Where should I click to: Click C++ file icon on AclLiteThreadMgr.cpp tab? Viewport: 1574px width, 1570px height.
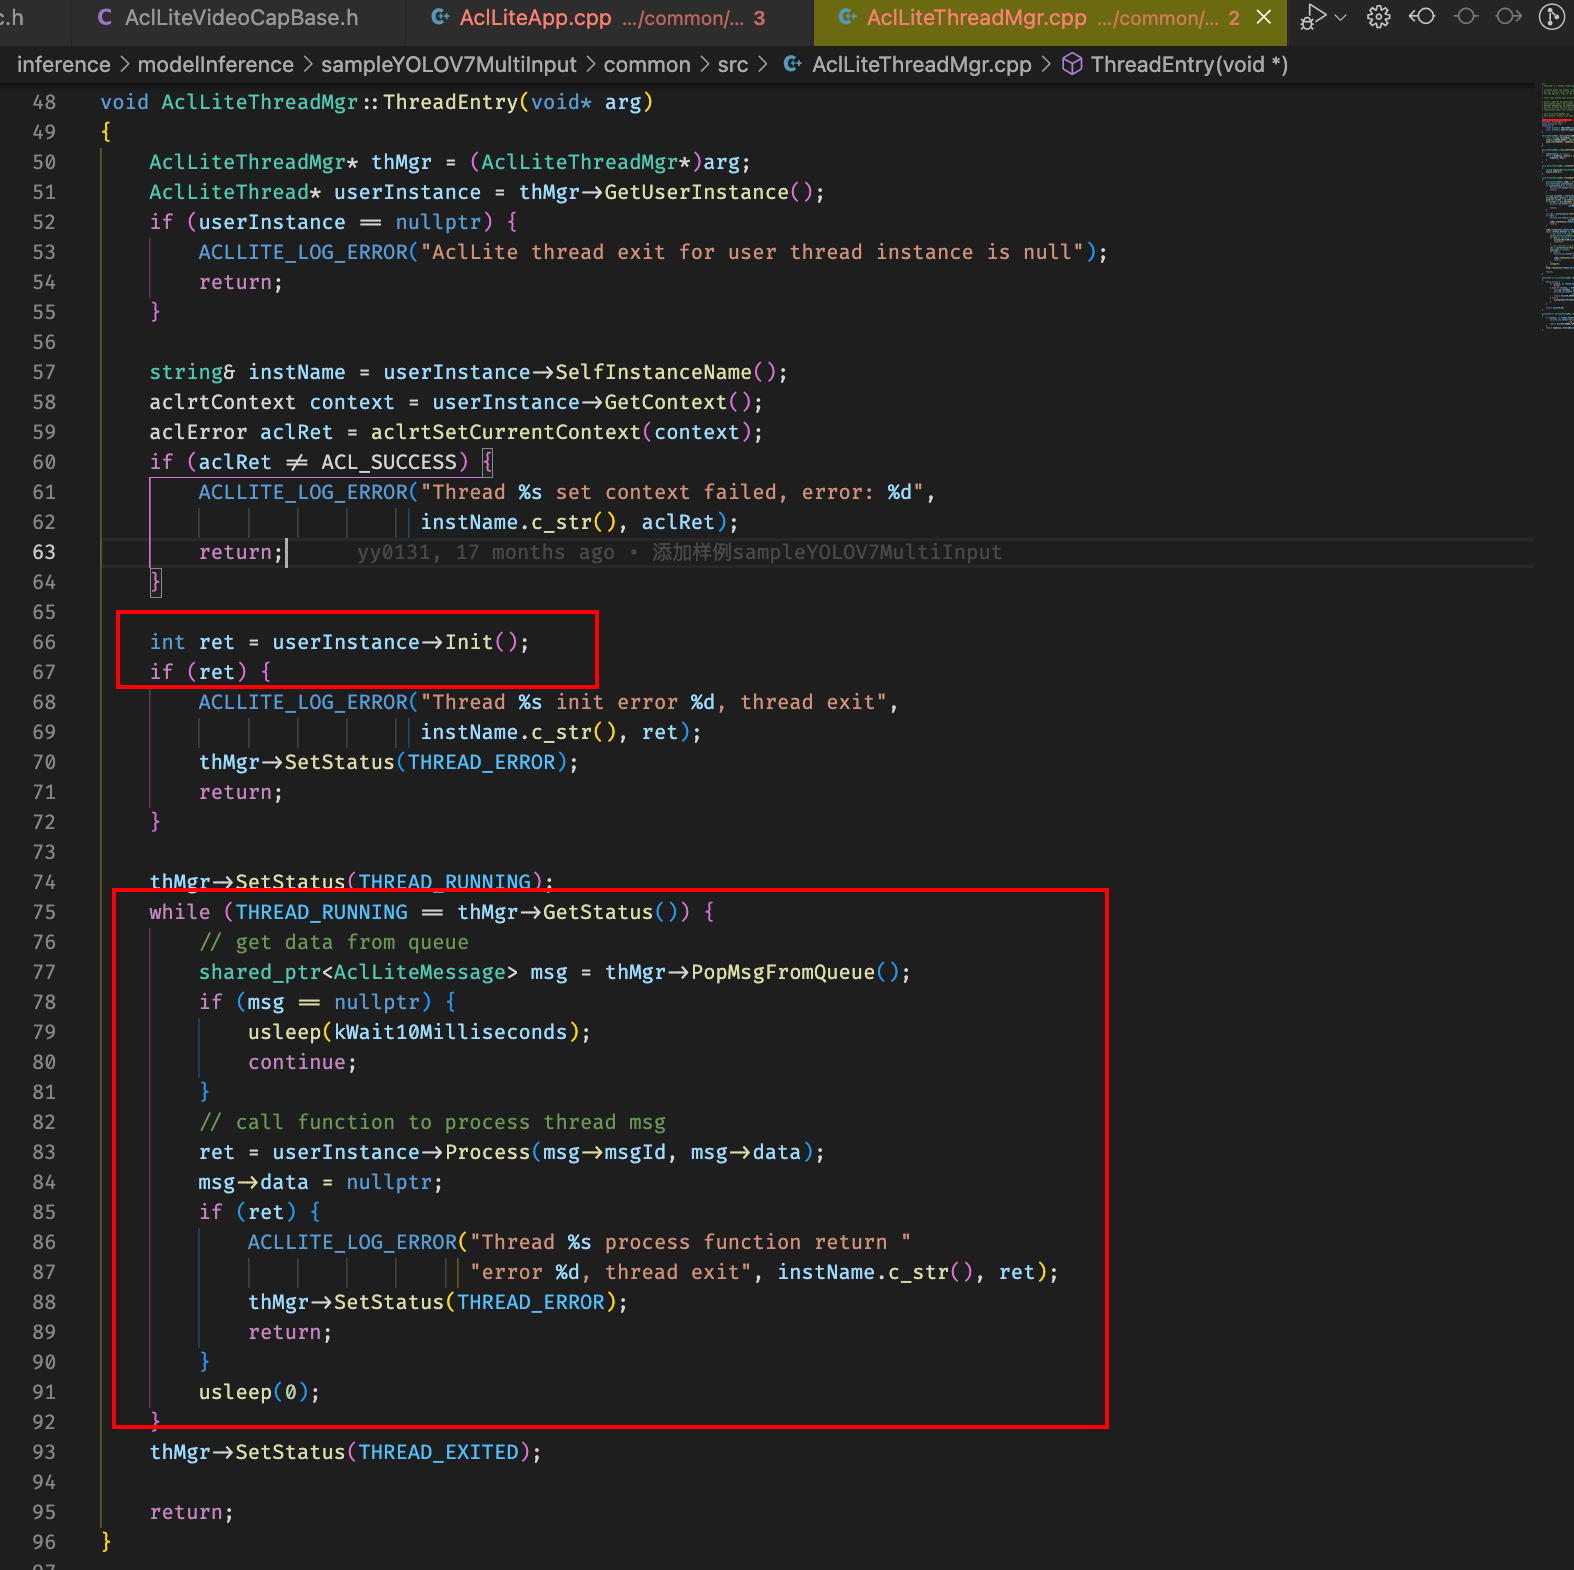[847, 18]
